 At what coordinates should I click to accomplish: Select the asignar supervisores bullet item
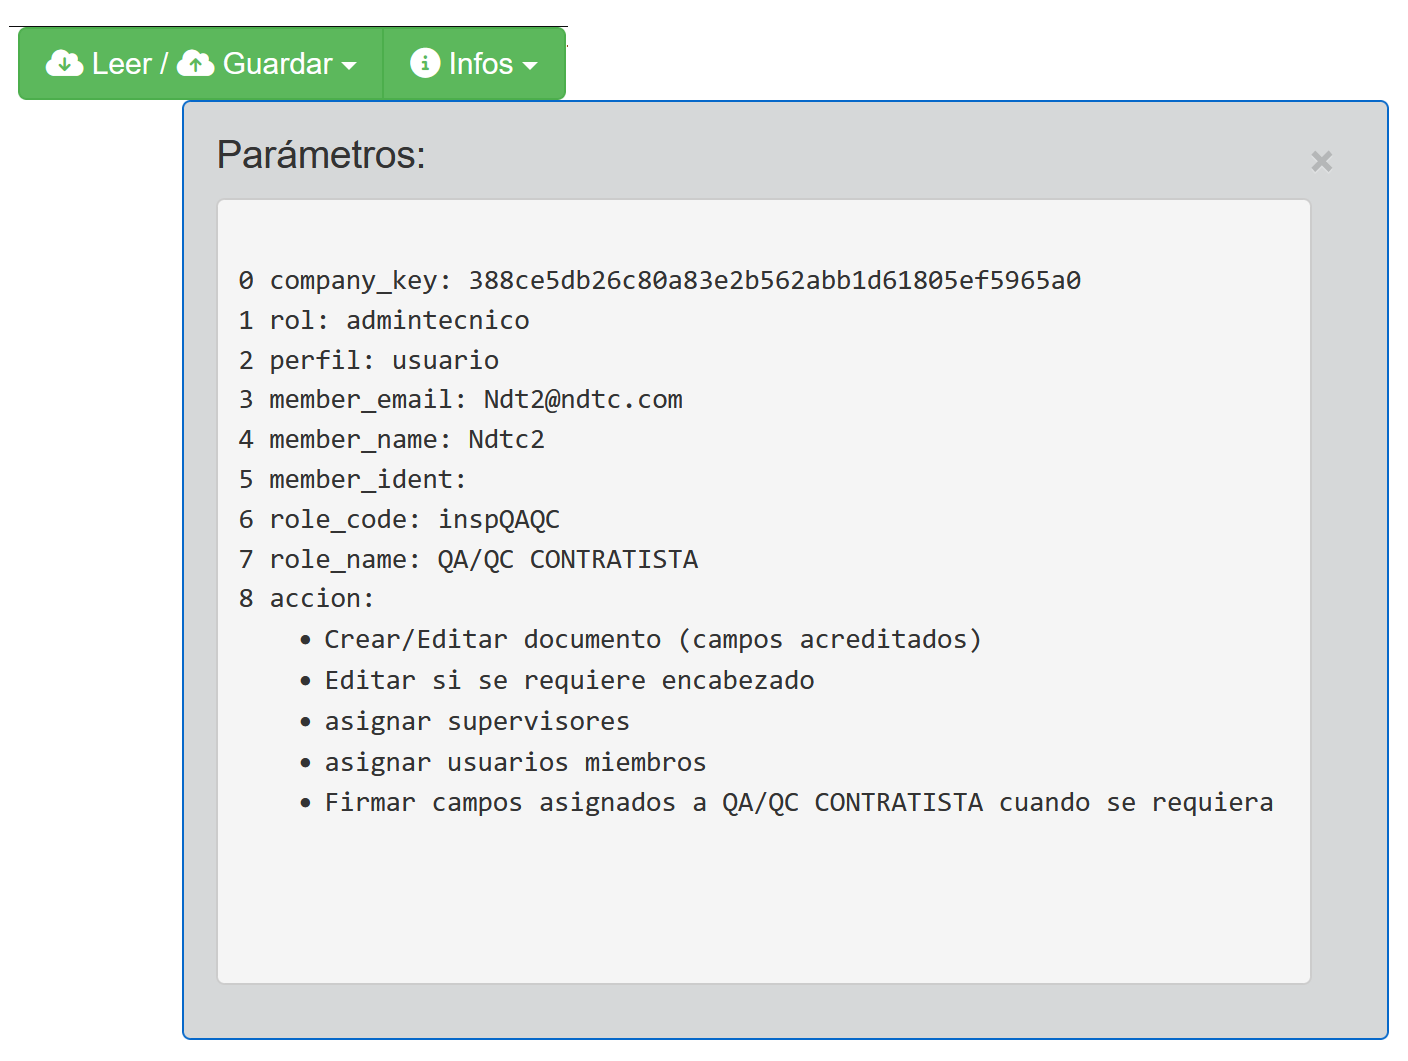[476, 722]
